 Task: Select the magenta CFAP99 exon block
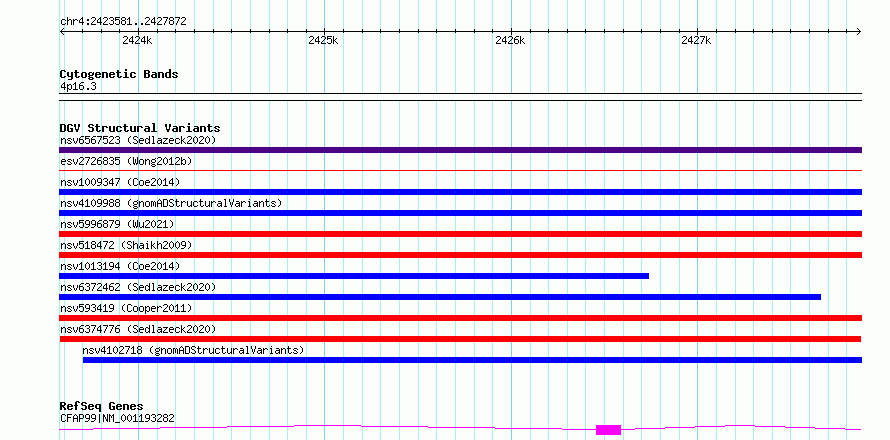608,430
